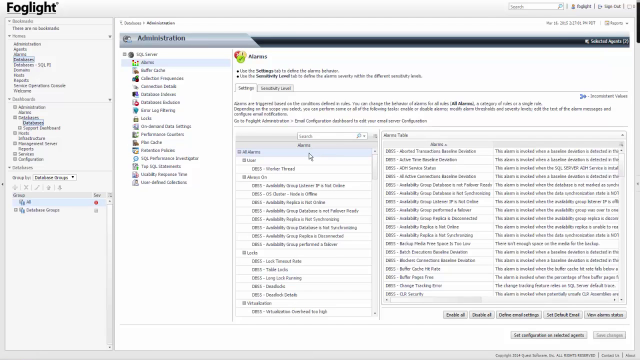Click the All group database icon
This screenshot has width=640, height=360.
[x=22, y=202]
